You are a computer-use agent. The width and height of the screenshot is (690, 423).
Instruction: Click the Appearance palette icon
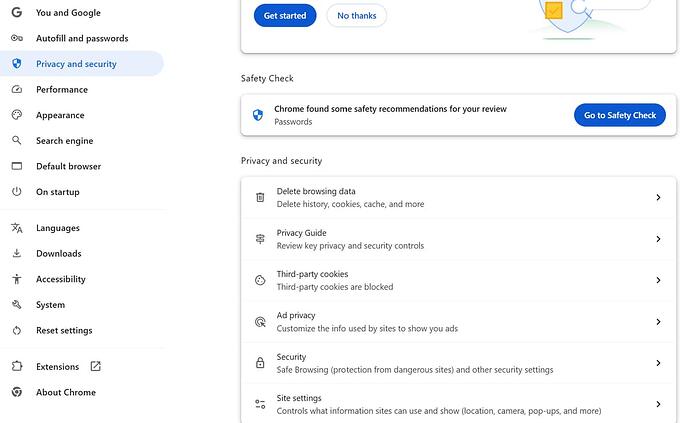click(x=16, y=115)
